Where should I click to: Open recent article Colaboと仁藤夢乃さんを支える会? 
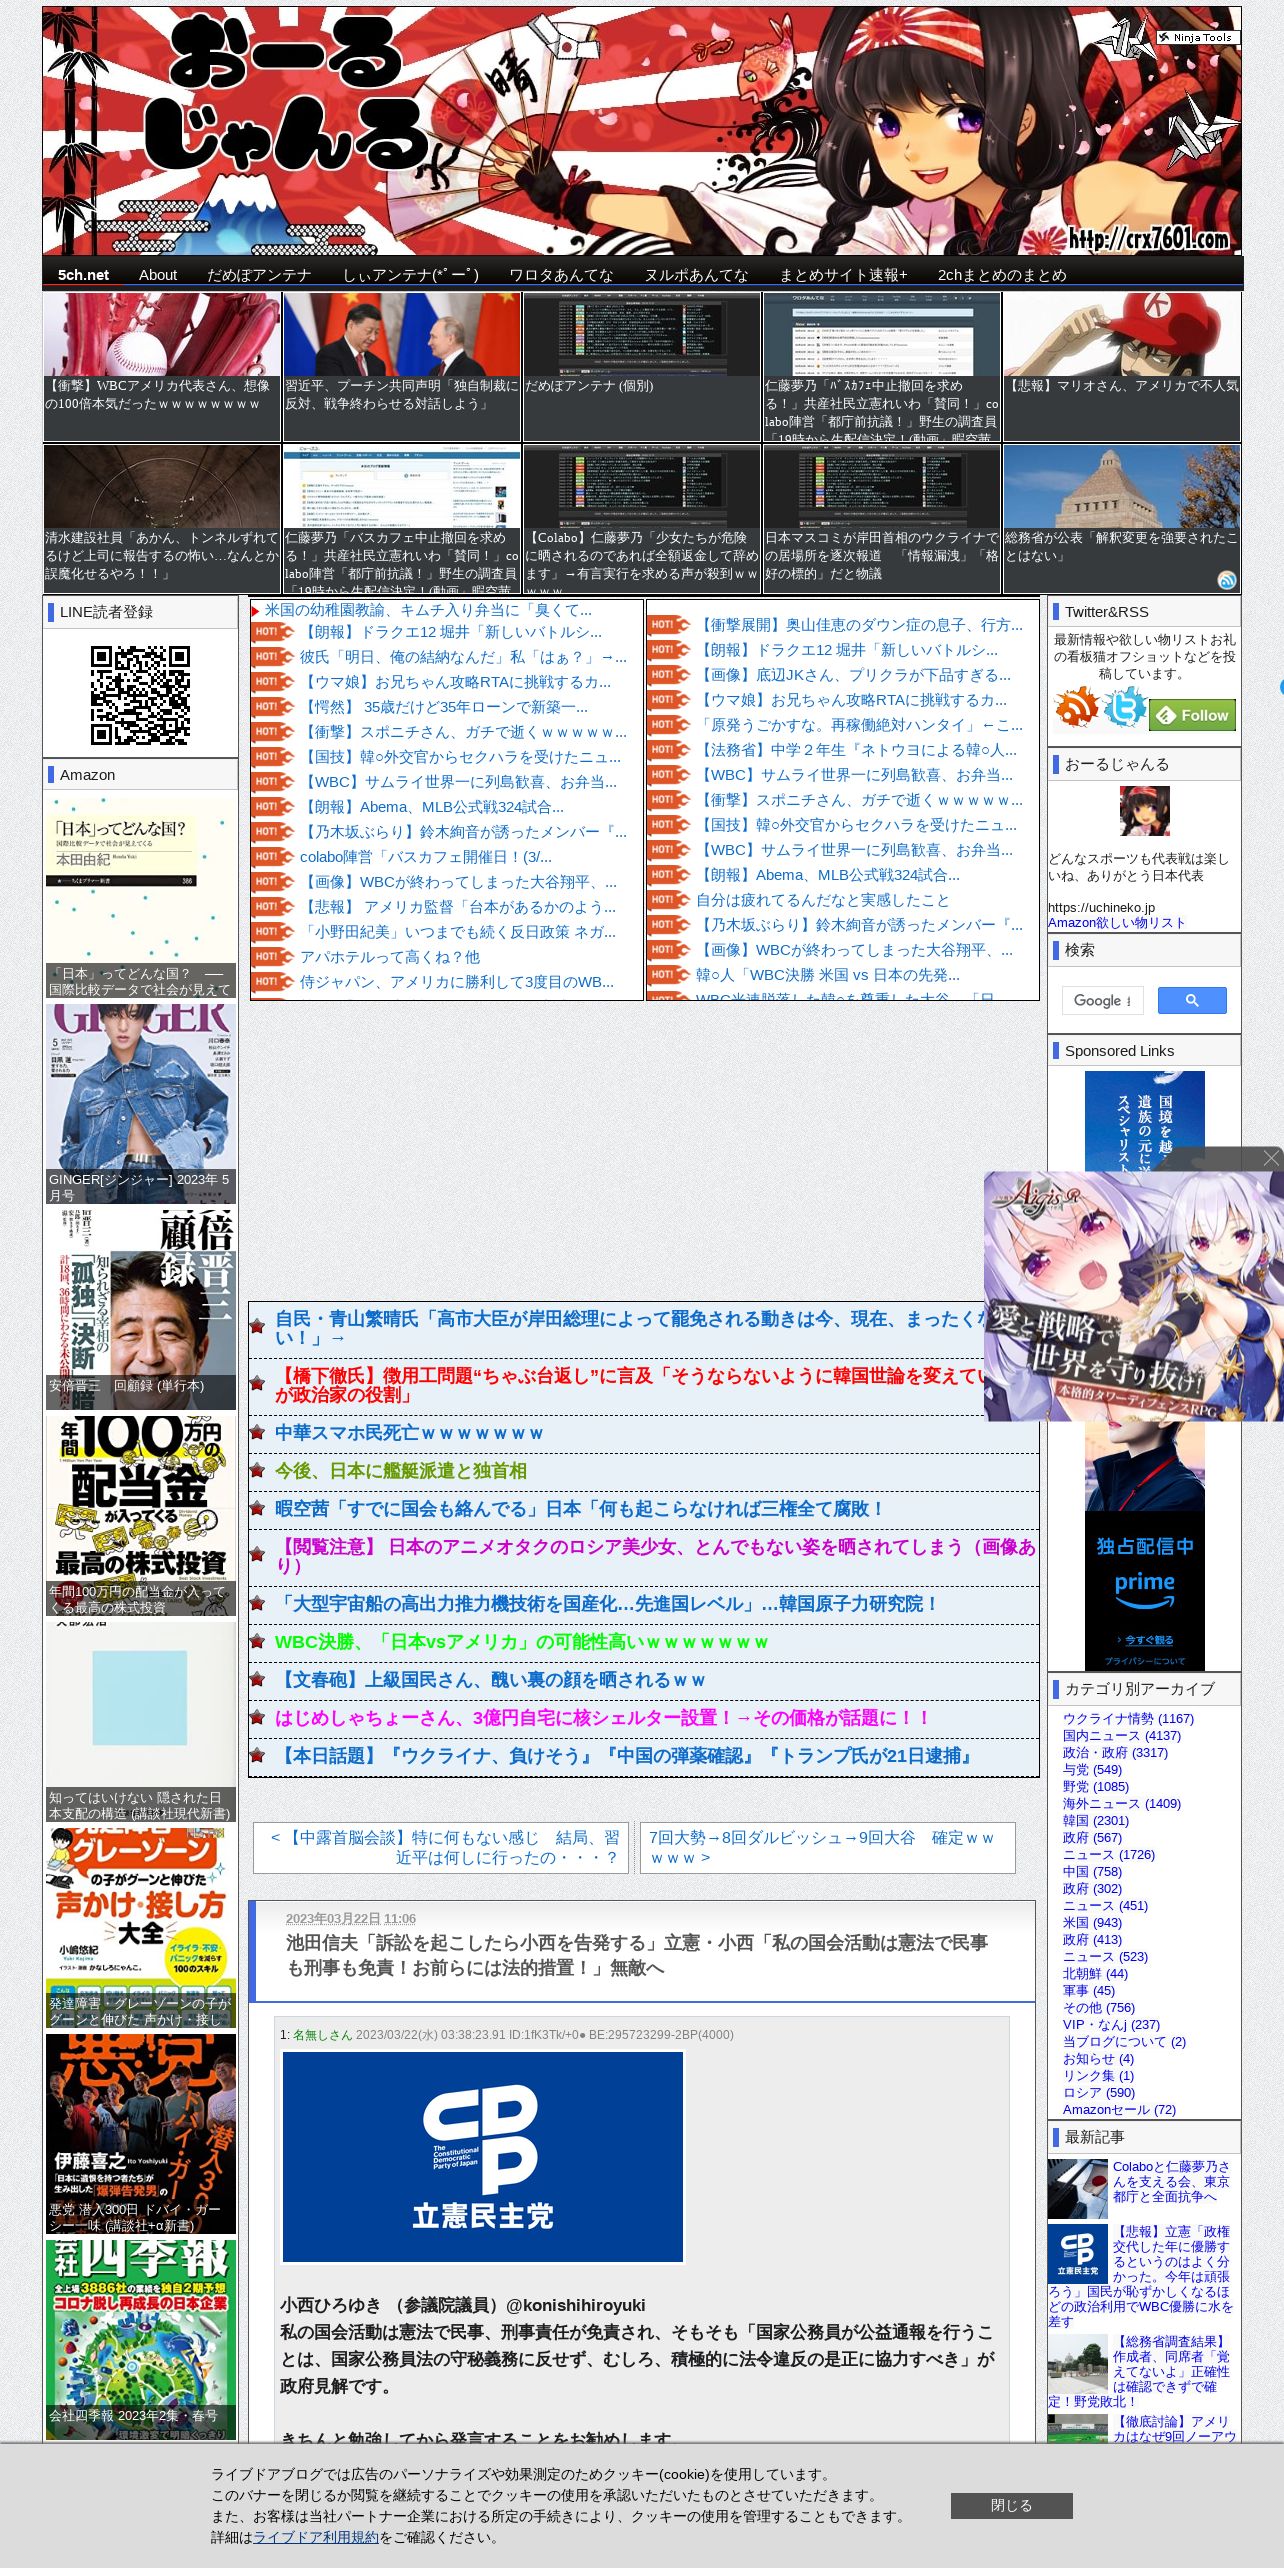pos(1171,2181)
